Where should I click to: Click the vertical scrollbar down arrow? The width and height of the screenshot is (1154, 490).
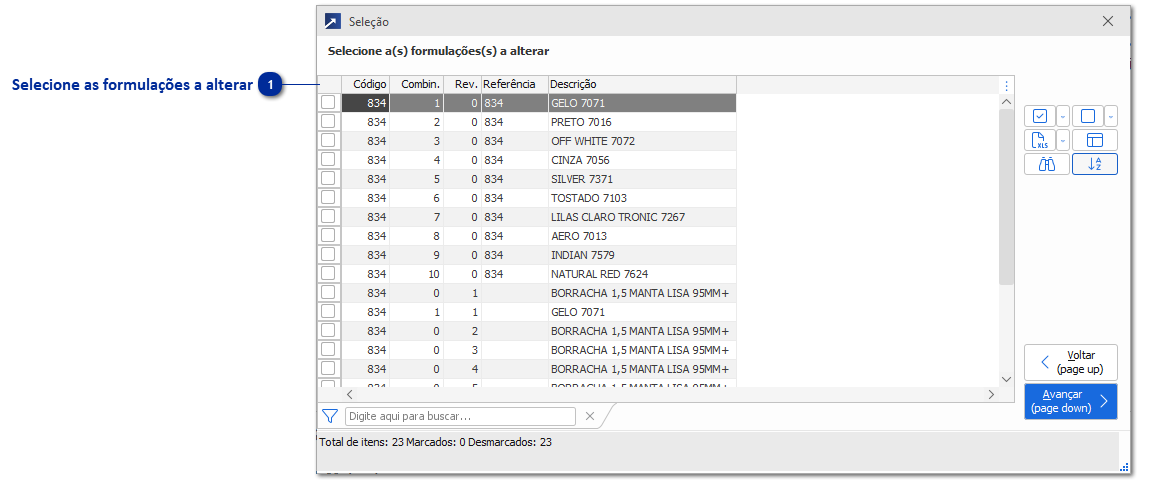[1007, 379]
